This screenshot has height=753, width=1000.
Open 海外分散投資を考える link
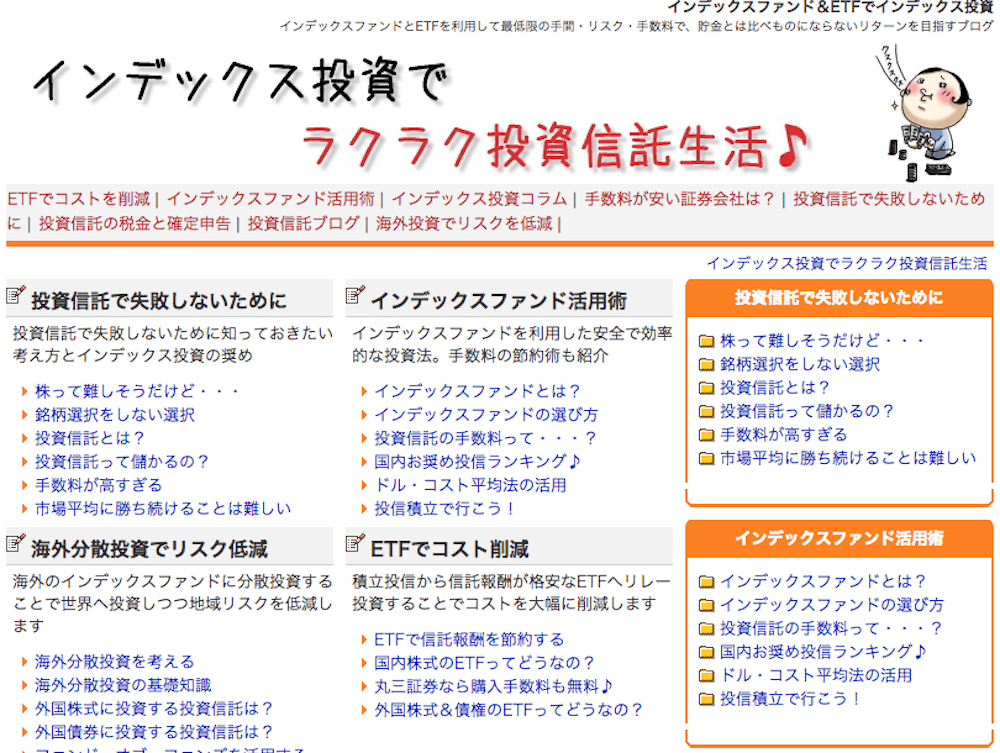[114, 662]
